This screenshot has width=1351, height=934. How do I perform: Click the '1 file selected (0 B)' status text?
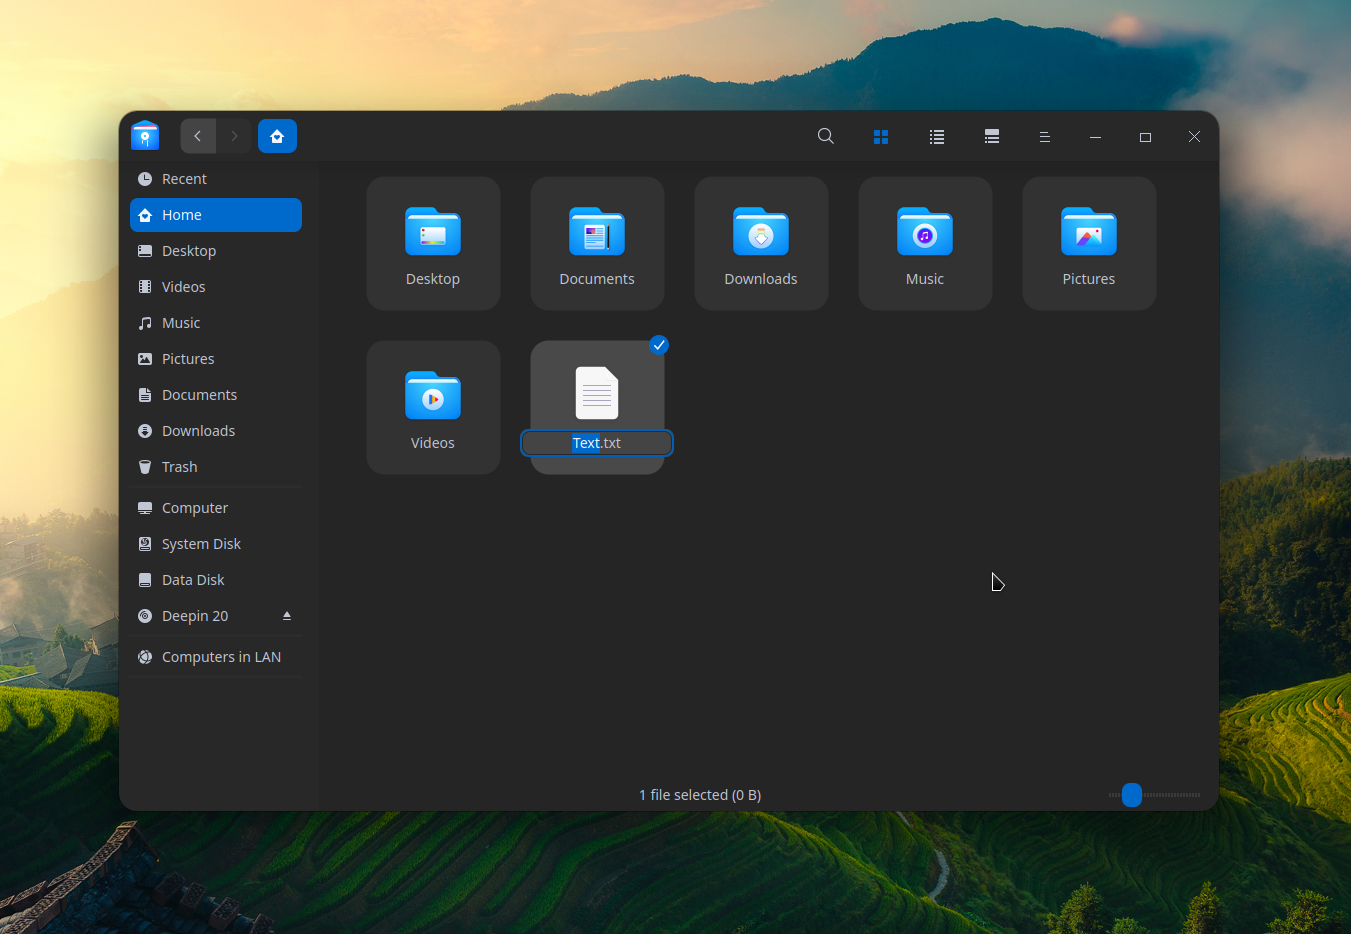[700, 795]
